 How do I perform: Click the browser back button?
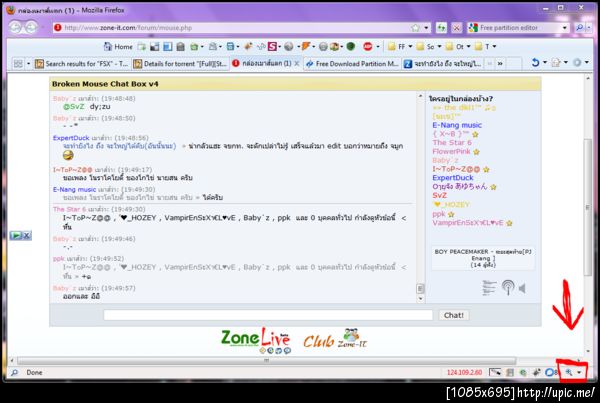click(x=15, y=27)
